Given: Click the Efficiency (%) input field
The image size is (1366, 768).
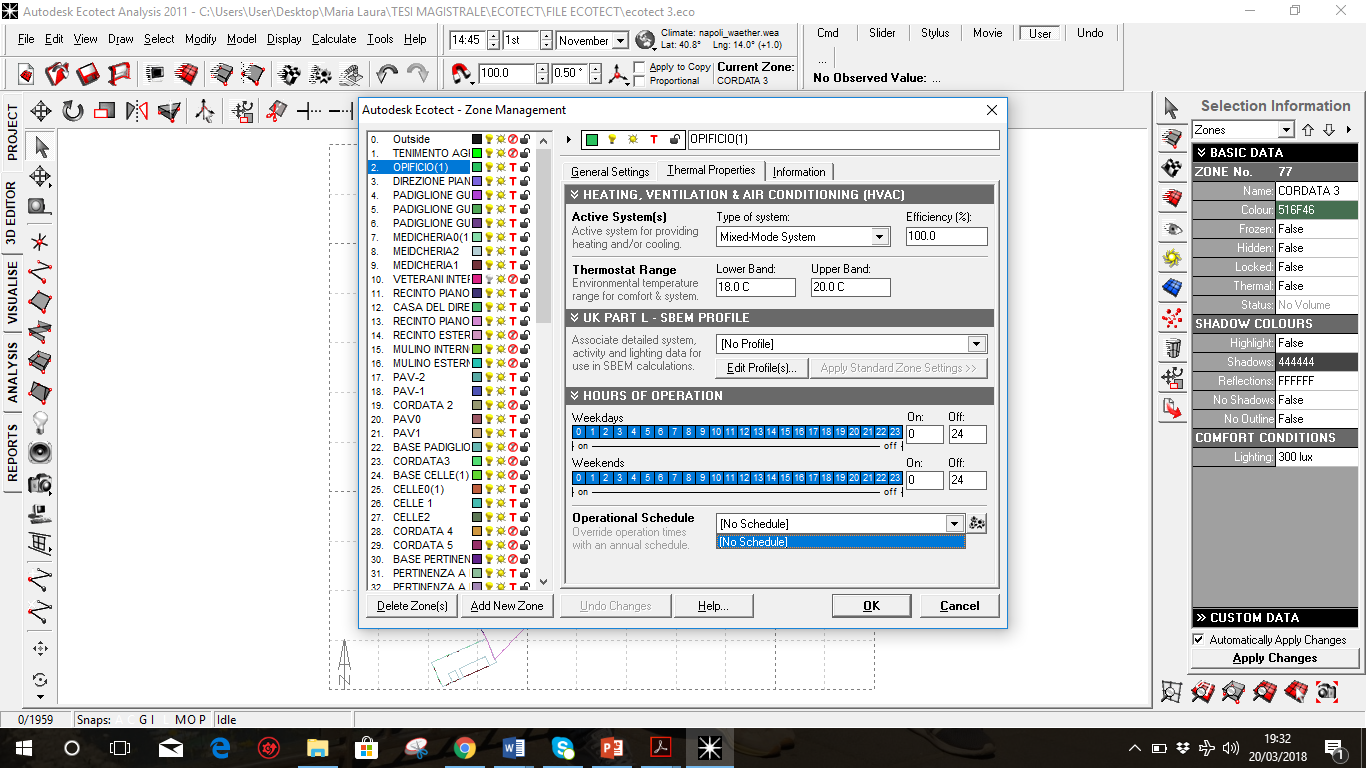Looking at the screenshot, I should click(946, 237).
